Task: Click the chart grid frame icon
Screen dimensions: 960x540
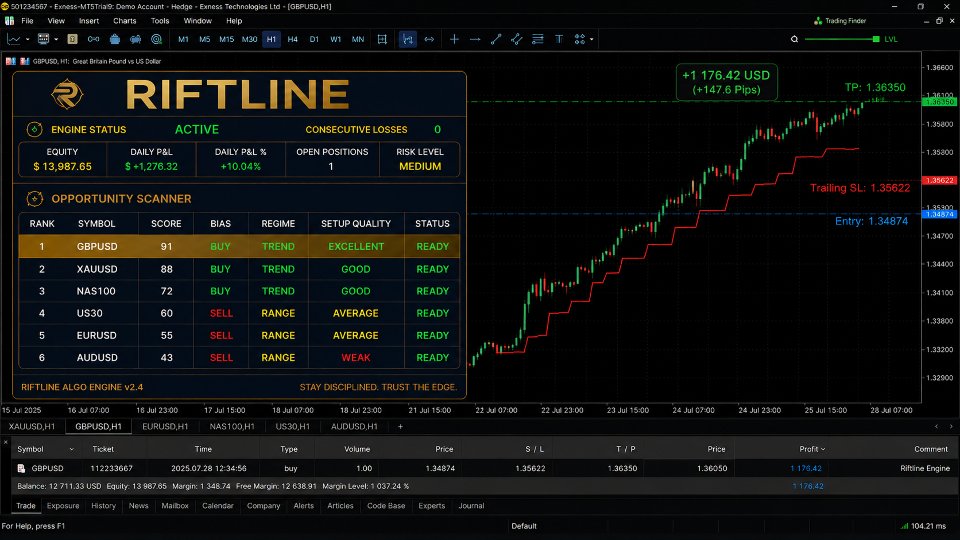Action: tap(382, 39)
